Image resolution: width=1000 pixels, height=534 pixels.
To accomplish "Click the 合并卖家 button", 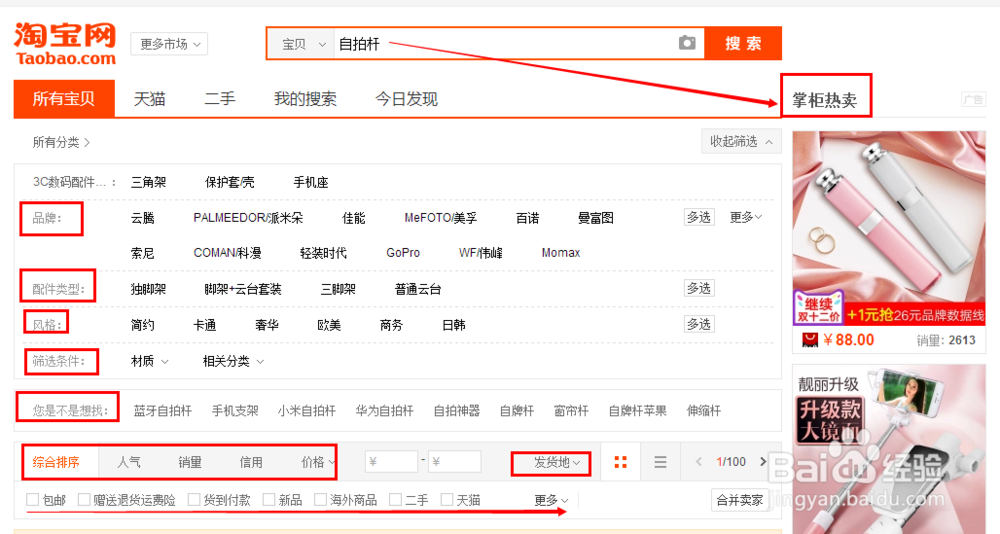I will (739, 500).
